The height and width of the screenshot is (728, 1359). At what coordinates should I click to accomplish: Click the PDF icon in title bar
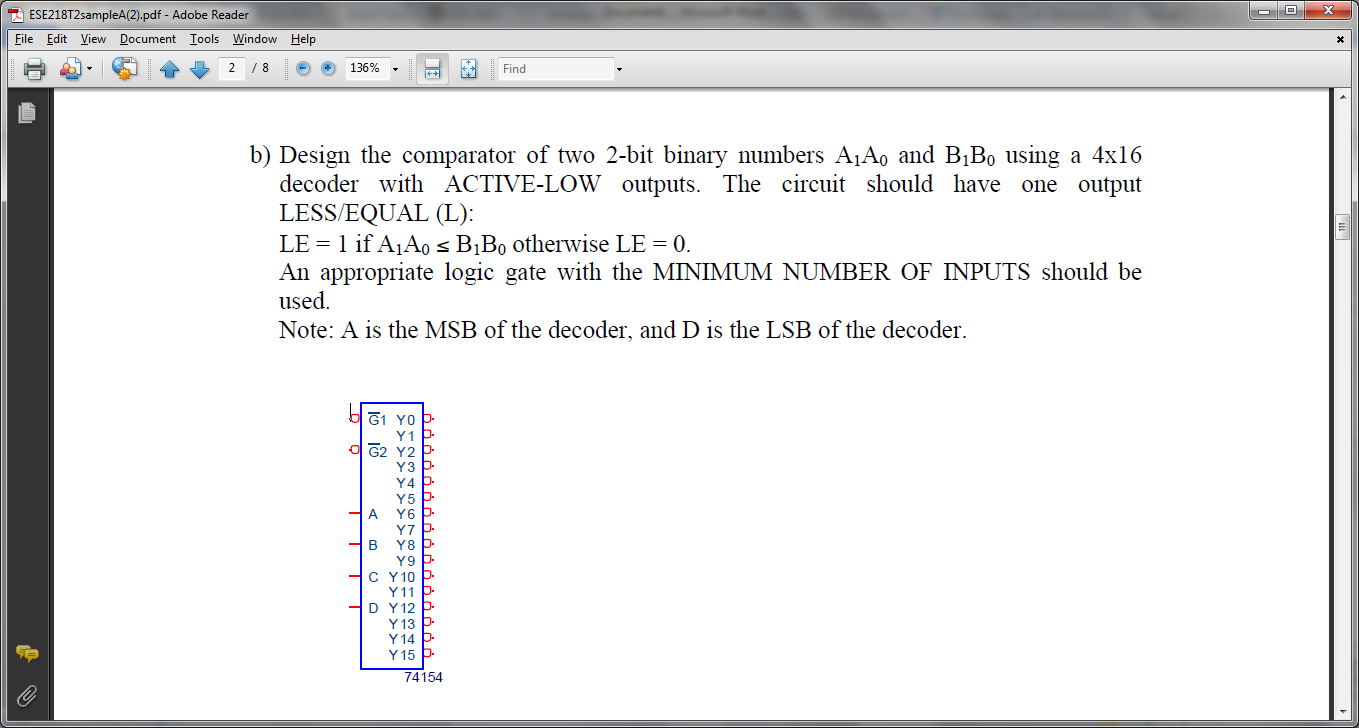(15, 14)
